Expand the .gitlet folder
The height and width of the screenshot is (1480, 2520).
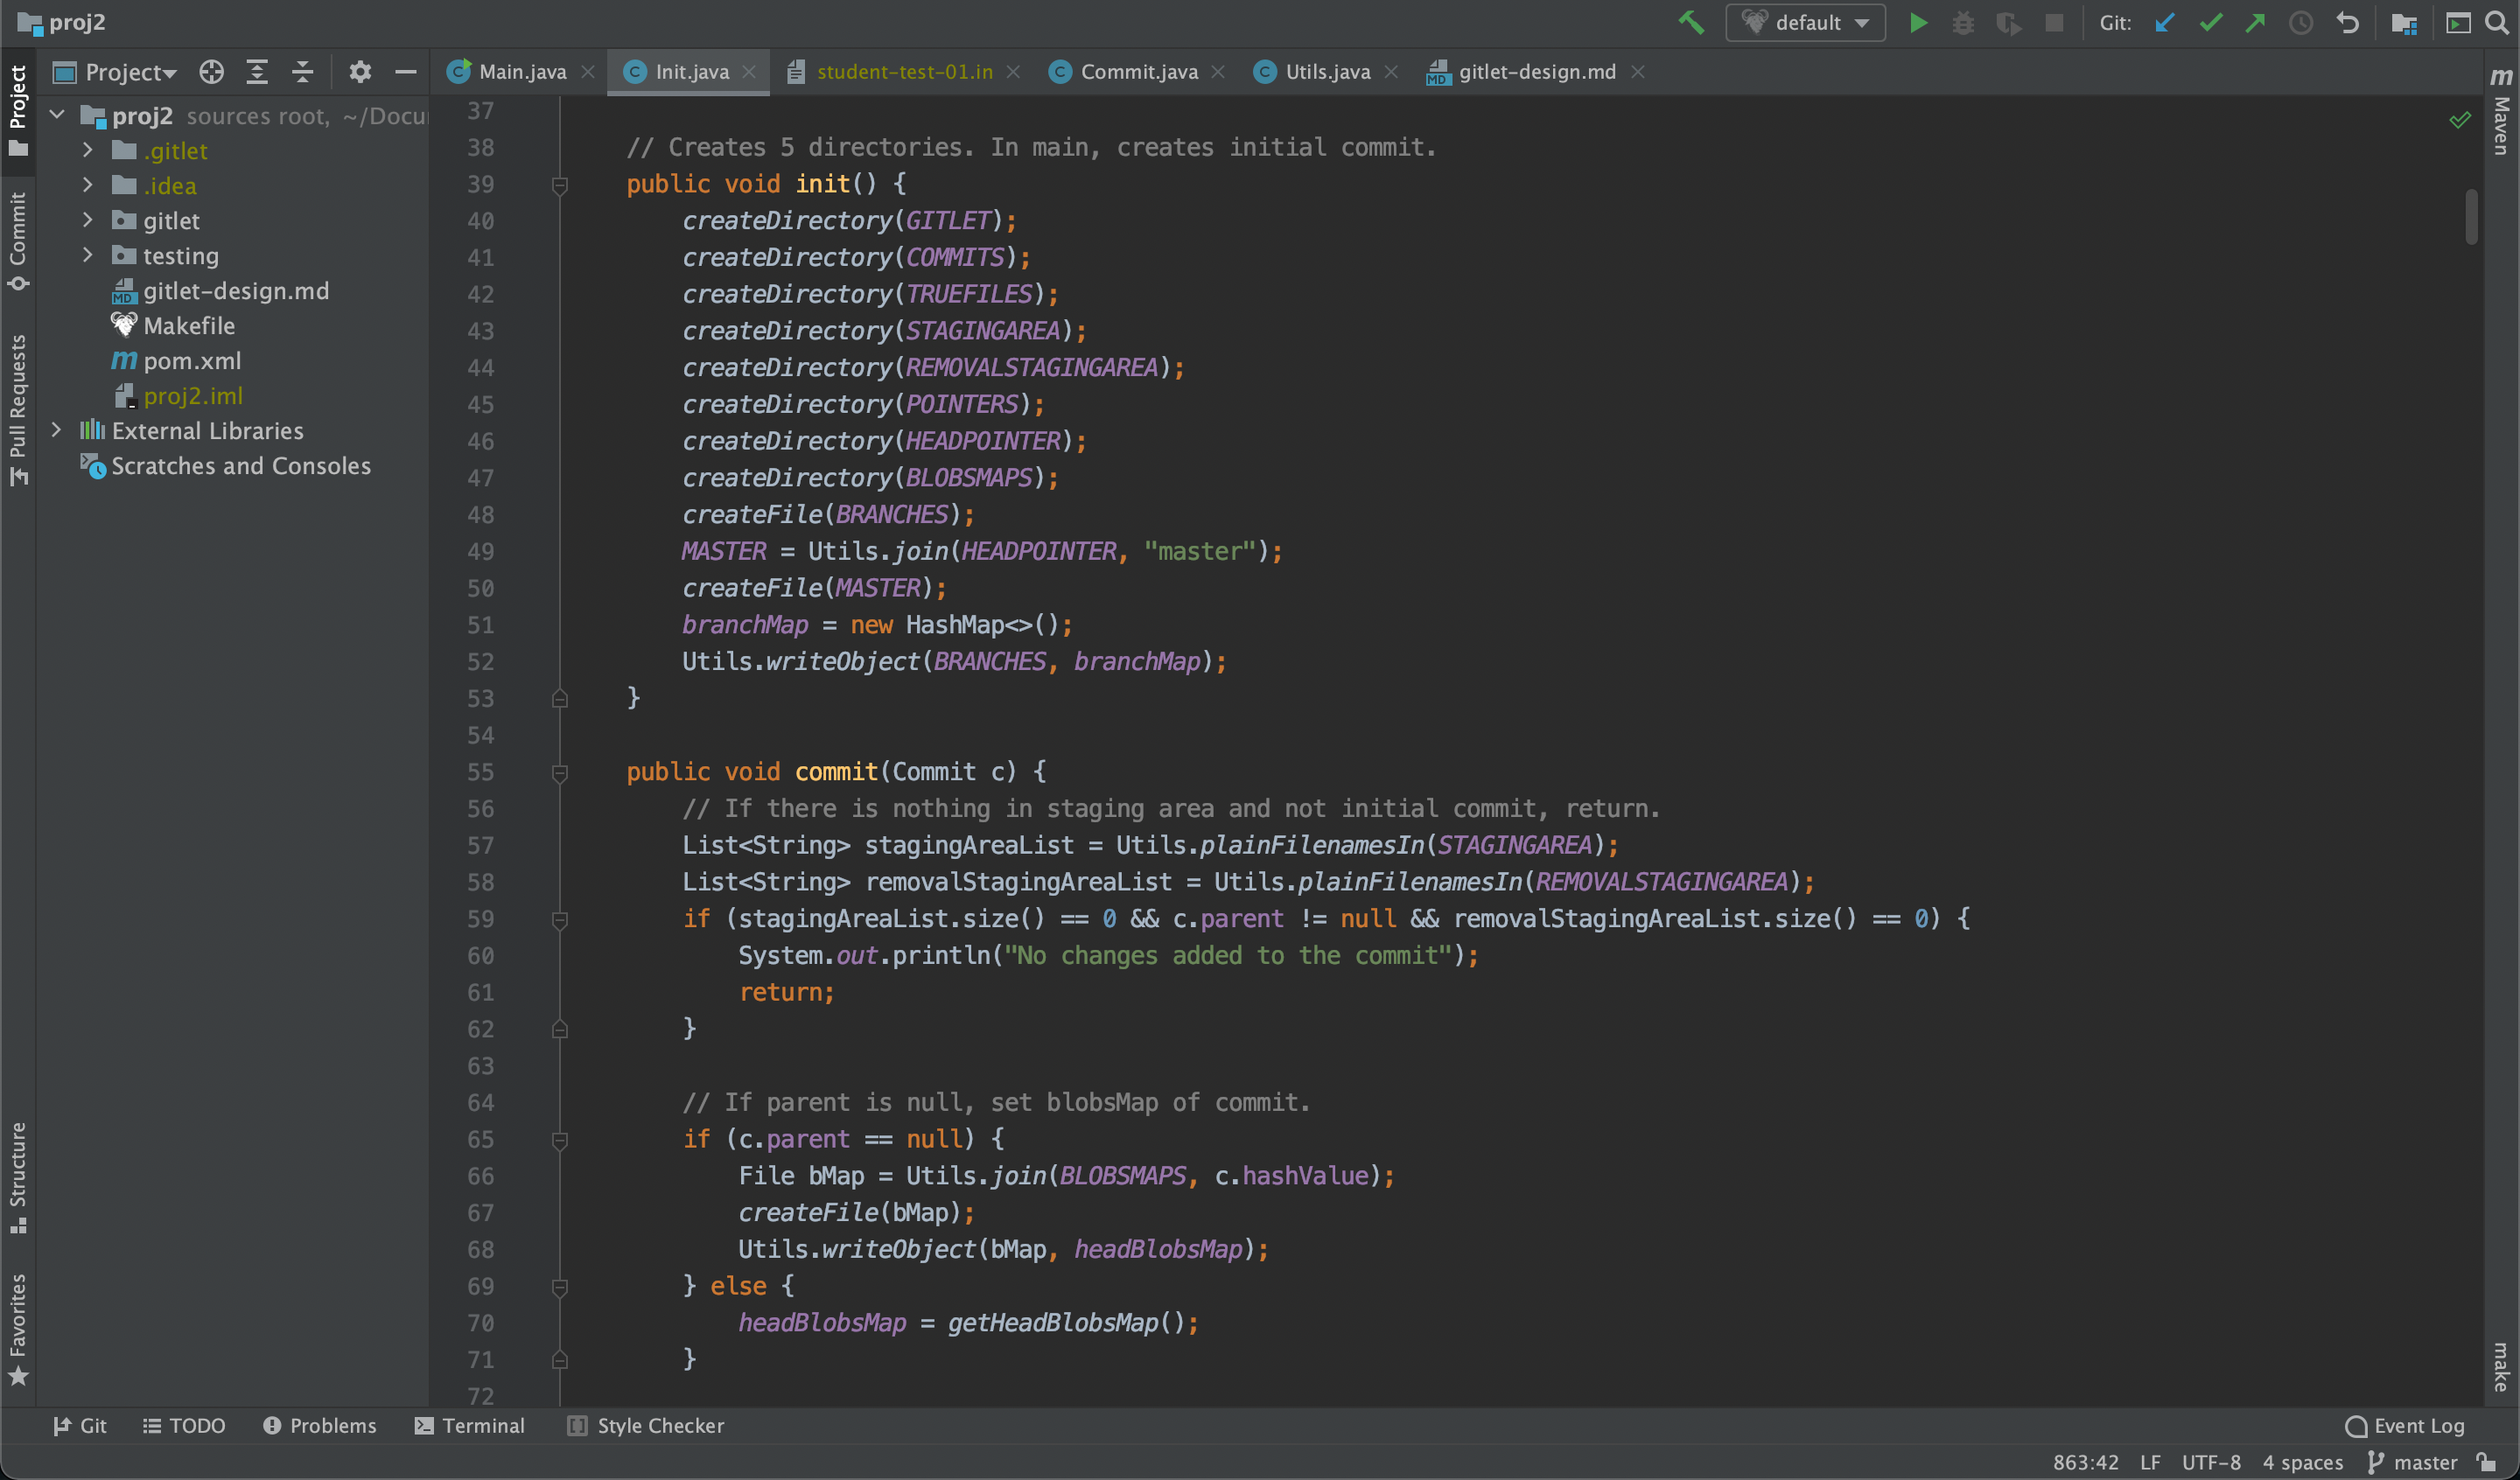tap(88, 150)
